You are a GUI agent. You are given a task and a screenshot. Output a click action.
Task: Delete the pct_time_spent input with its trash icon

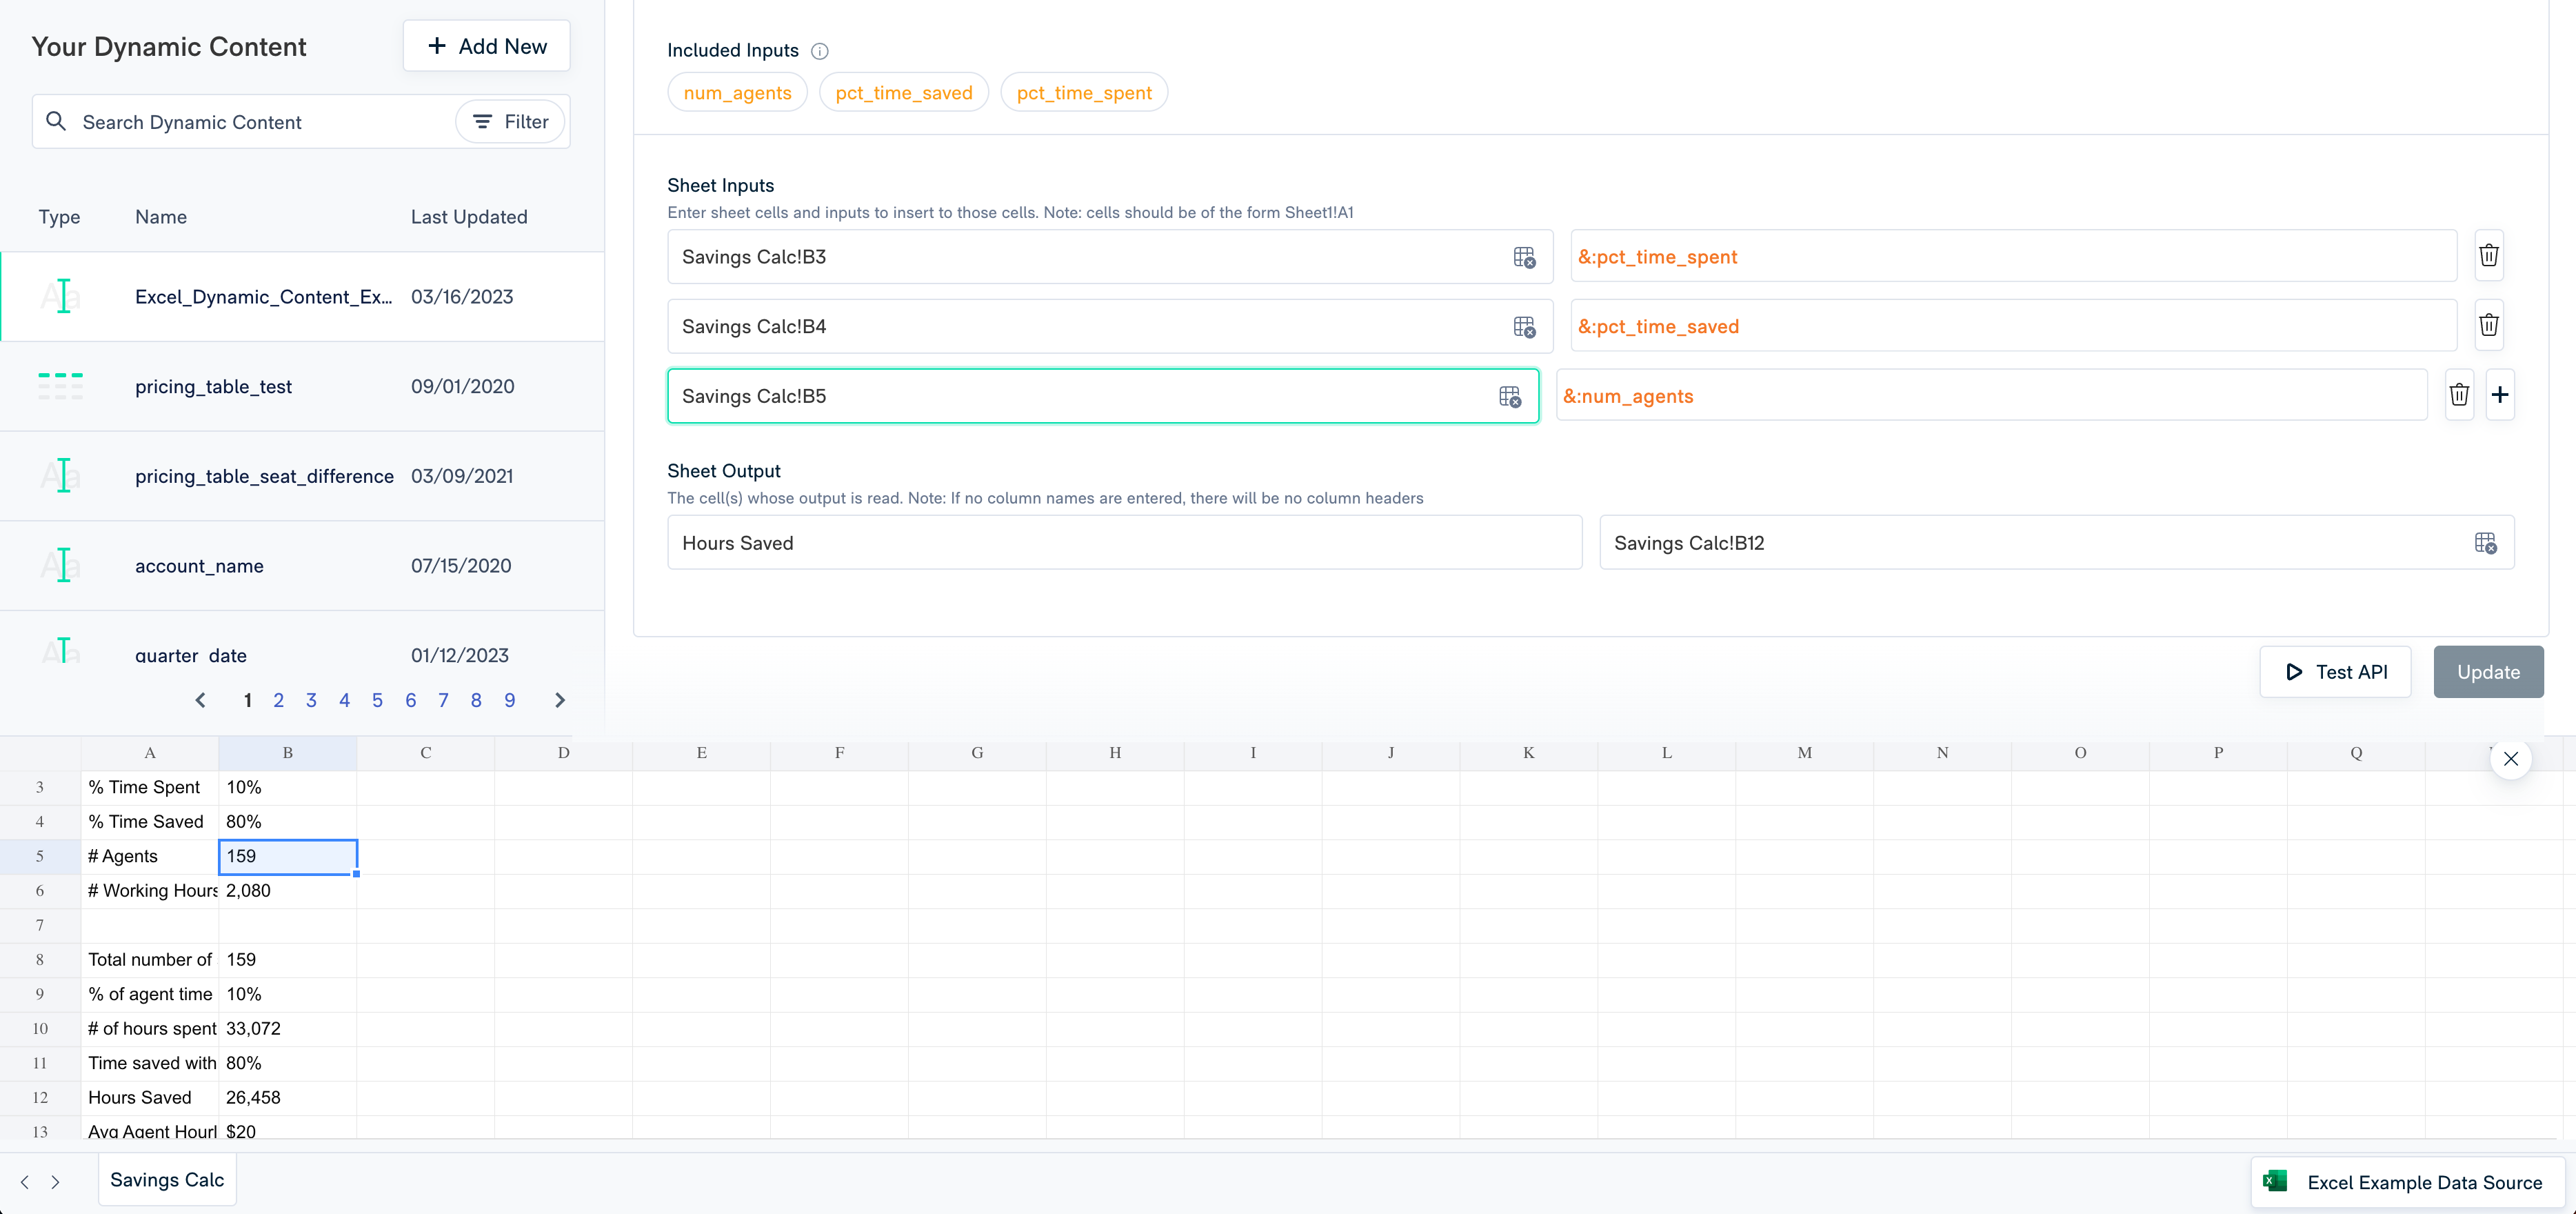click(2489, 256)
